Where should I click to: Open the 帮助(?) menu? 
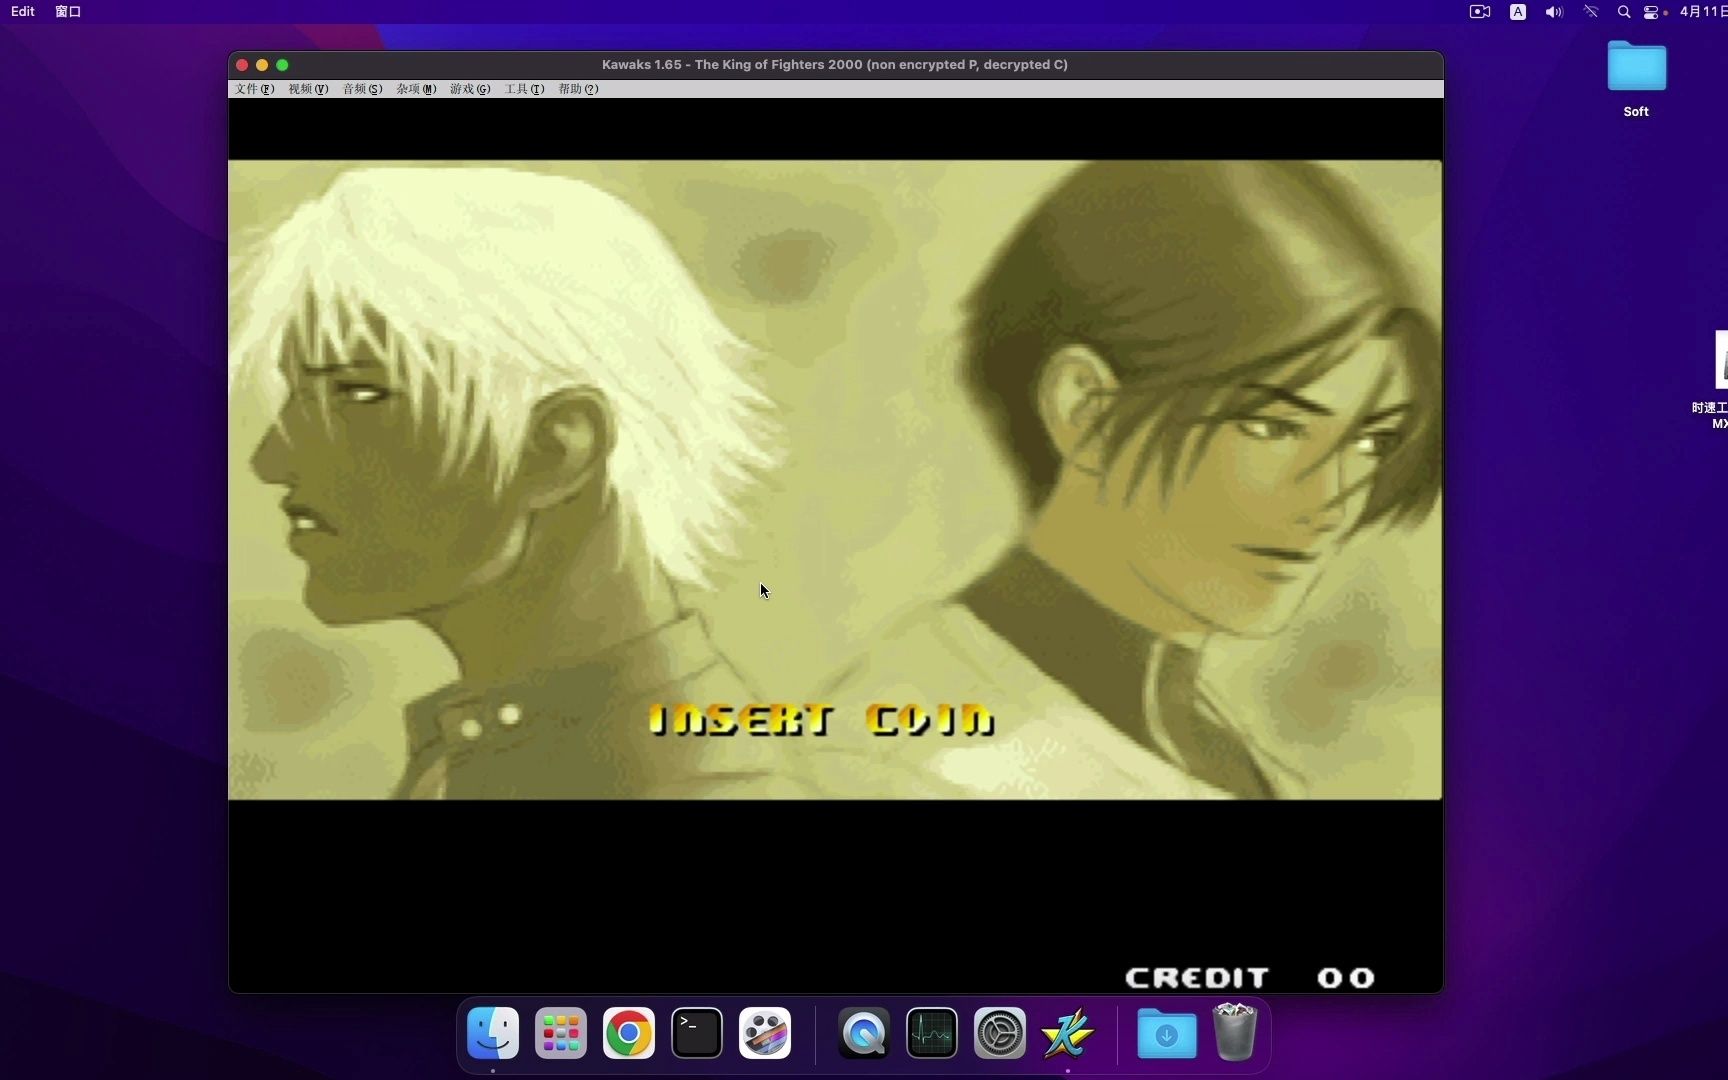coord(578,89)
